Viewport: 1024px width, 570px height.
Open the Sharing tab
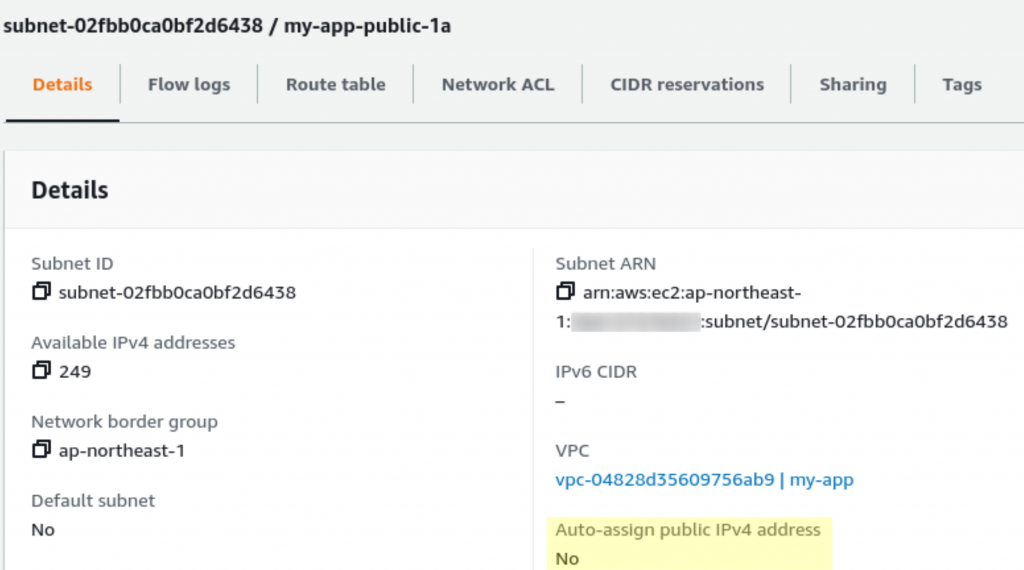click(852, 85)
